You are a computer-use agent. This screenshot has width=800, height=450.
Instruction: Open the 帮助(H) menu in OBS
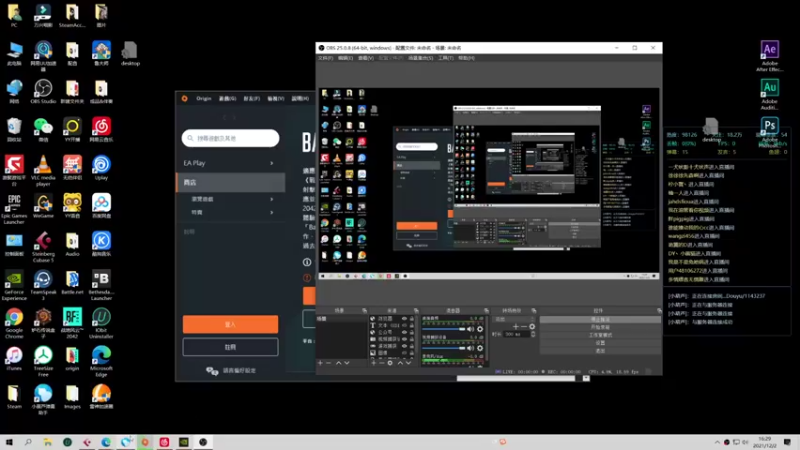pos(466,58)
